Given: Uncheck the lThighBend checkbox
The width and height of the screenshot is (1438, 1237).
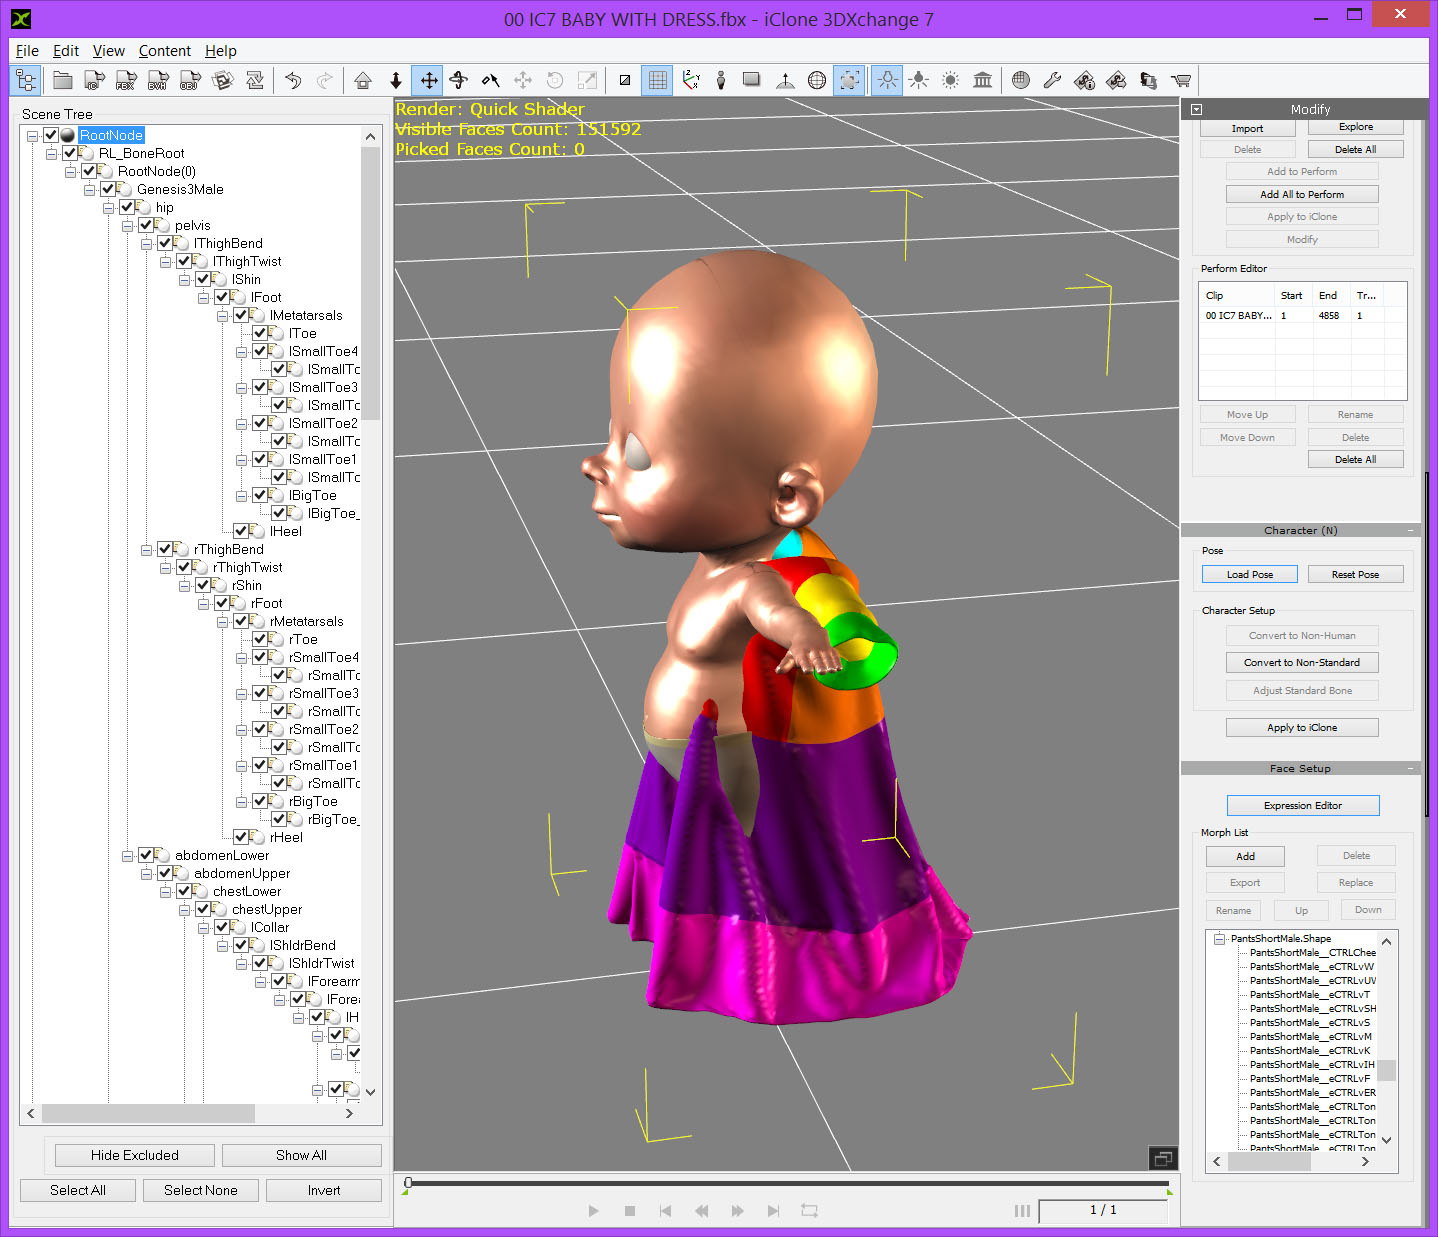Looking at the screenshot, I should (164, 243).
